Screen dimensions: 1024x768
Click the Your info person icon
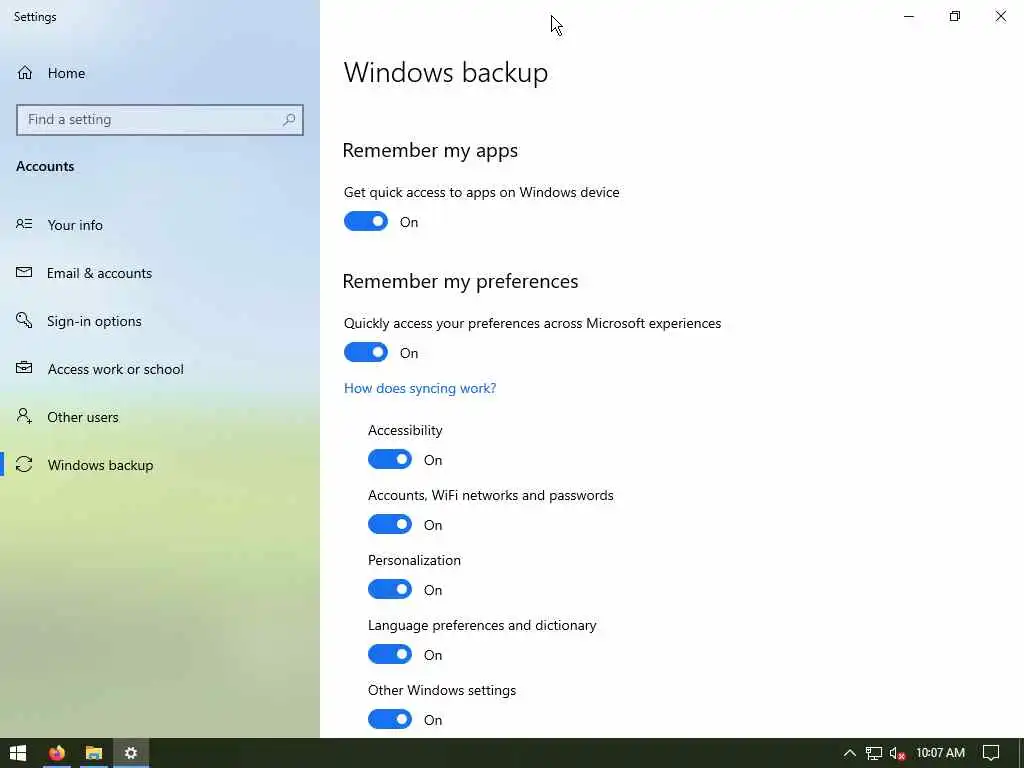(x=24, y=224)
